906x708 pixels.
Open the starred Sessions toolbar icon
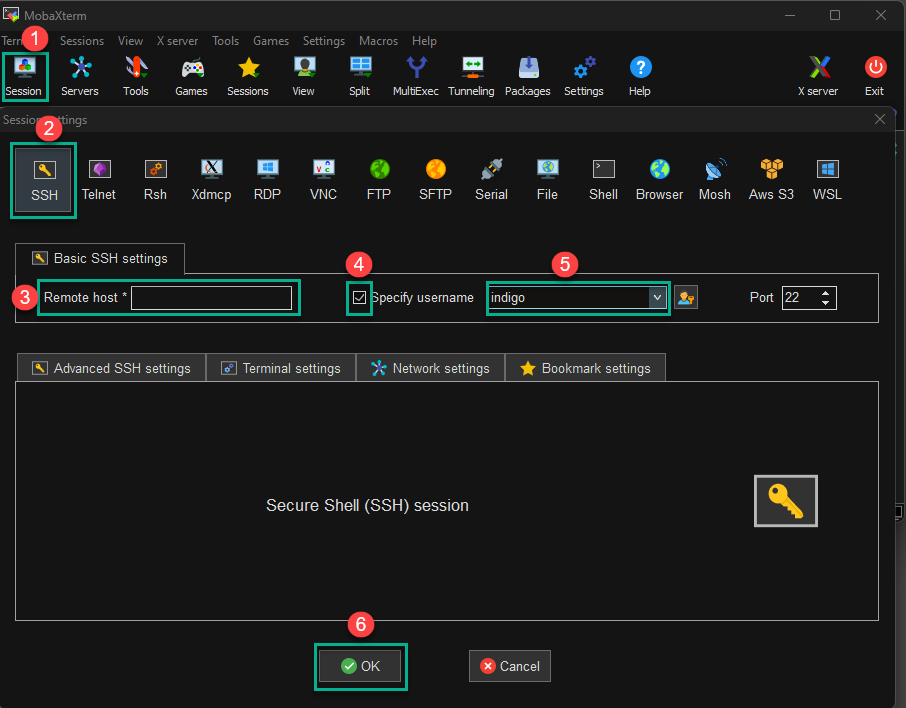(248, 76)
